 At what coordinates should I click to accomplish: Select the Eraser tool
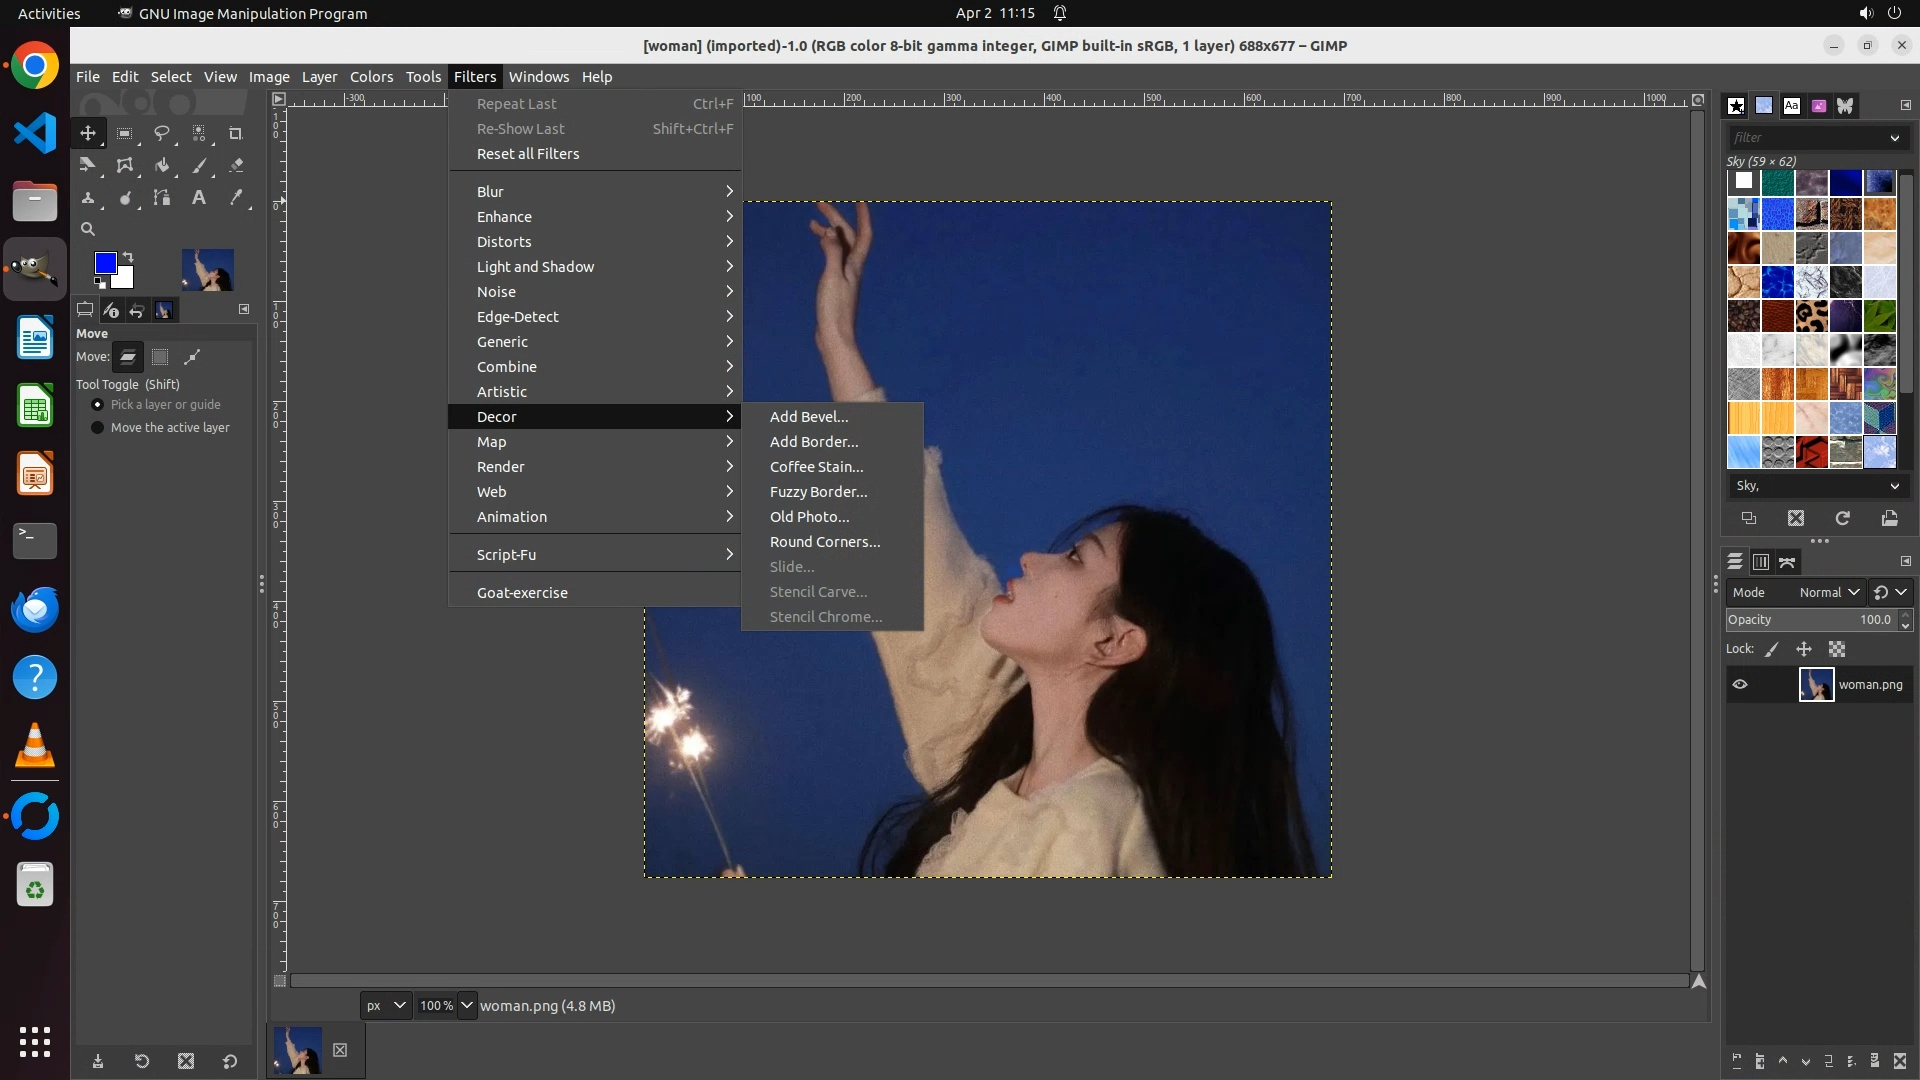click(x=236, y=165)
